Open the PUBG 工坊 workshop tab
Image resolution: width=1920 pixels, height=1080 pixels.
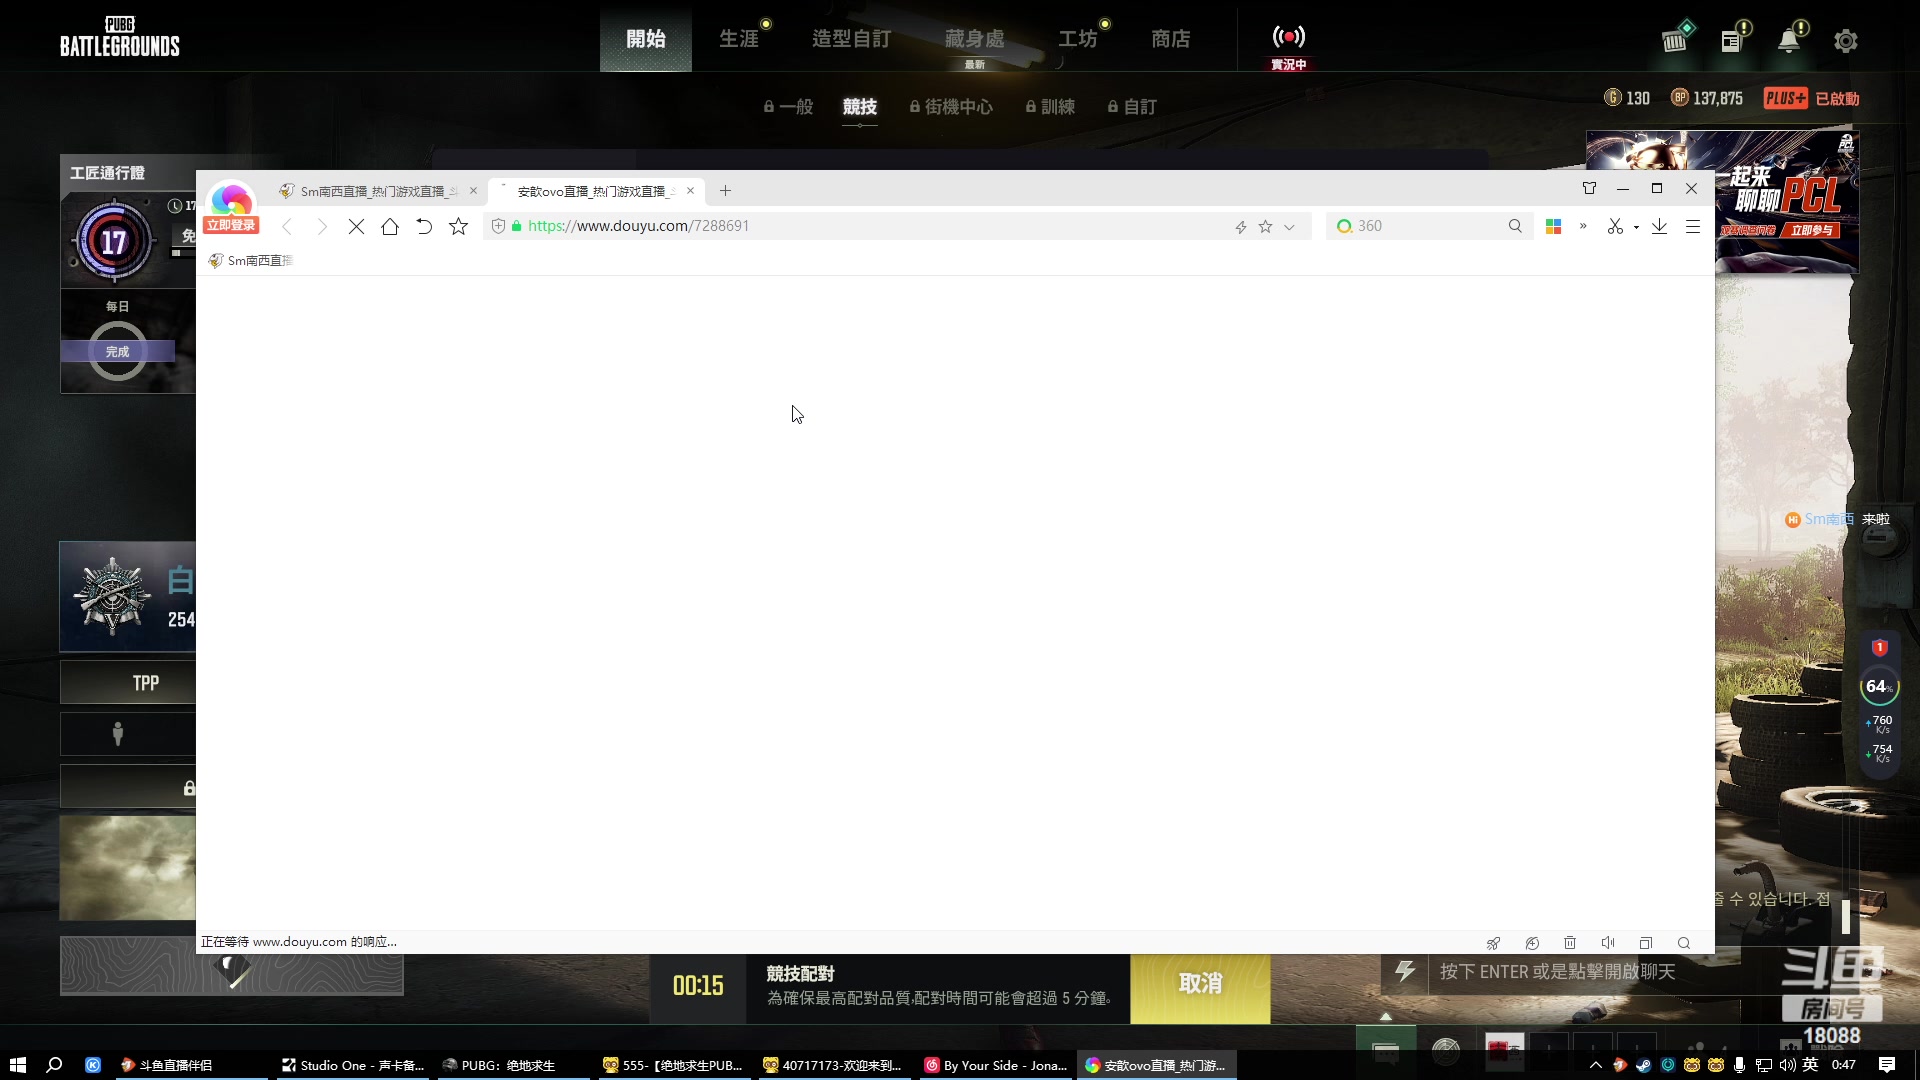click(x=1078, y=39)
